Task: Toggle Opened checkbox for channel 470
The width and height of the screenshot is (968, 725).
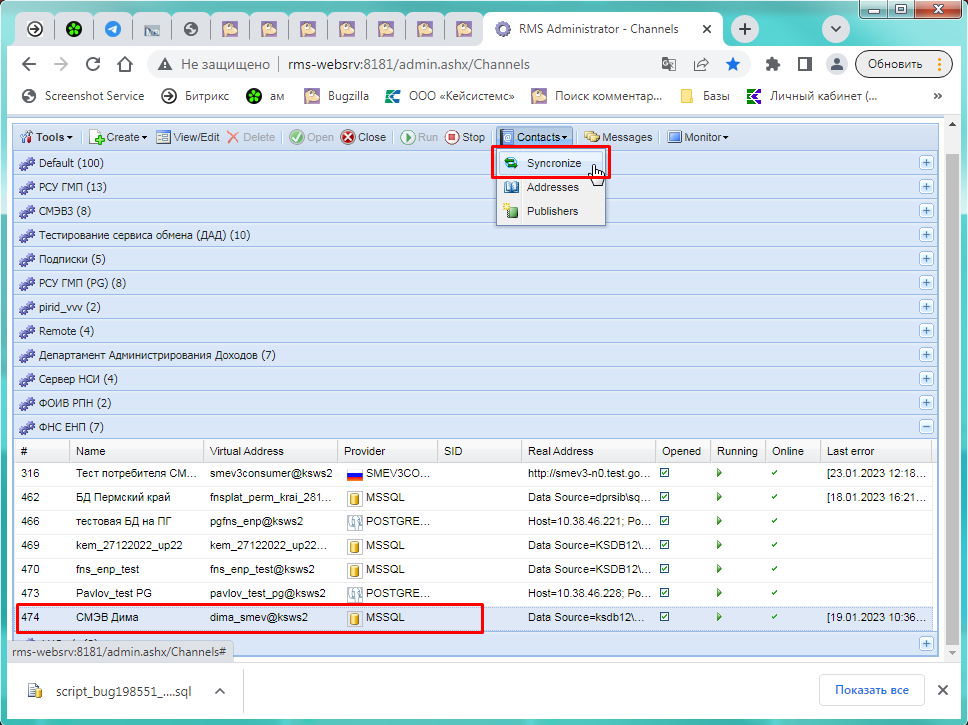Action: tap(665, 569)
